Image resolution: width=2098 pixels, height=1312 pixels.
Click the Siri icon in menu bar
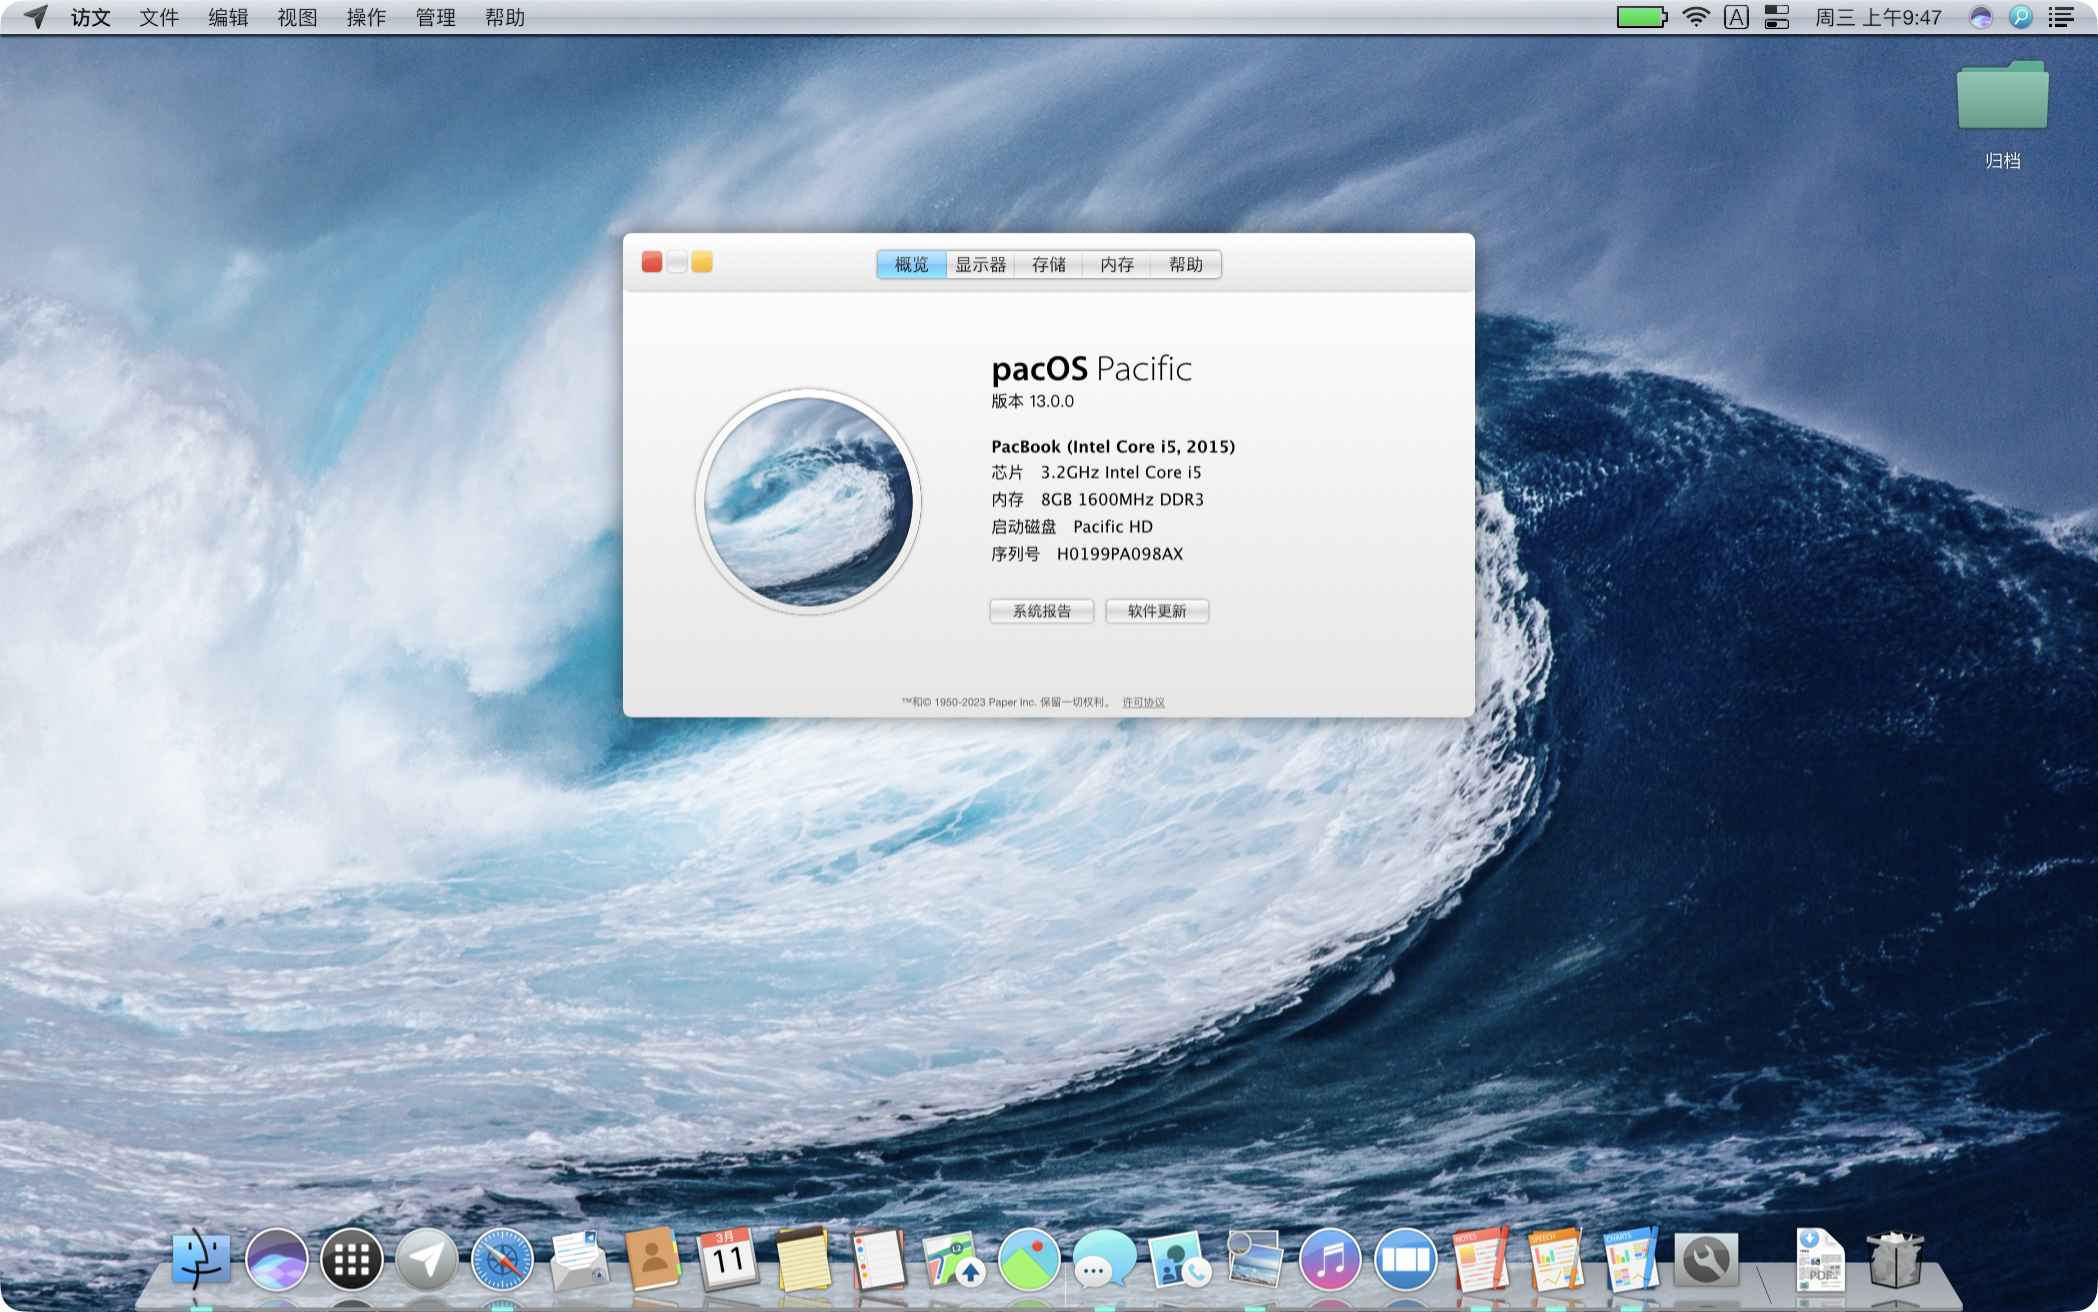click(x=1980, y=17)
